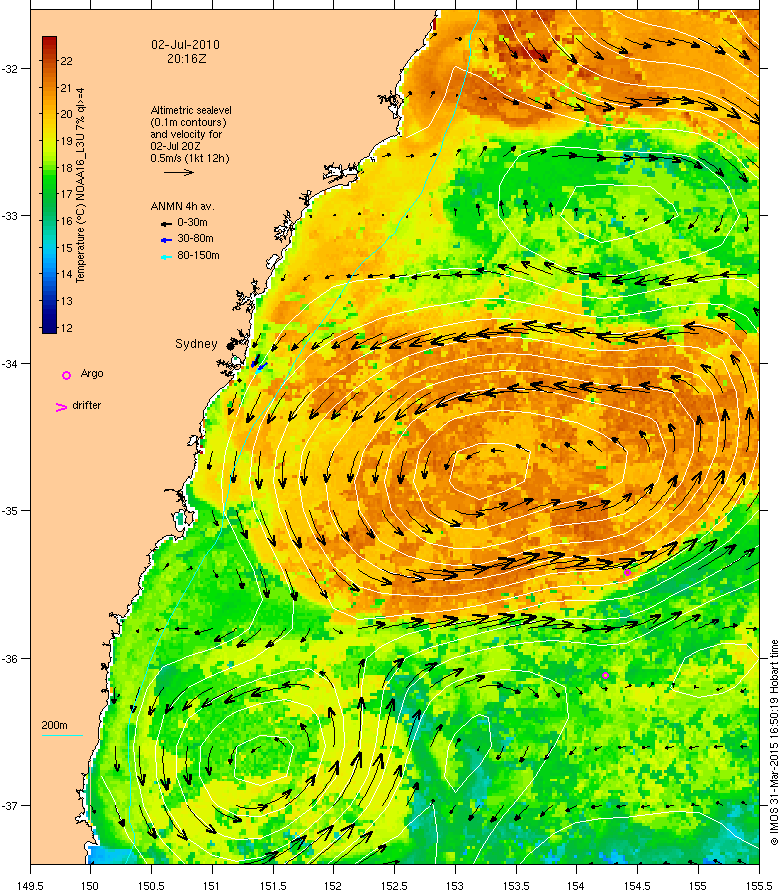
Task: Click the 155 longitude axis label
Action: pyautogui.click(x=697, y=885)
